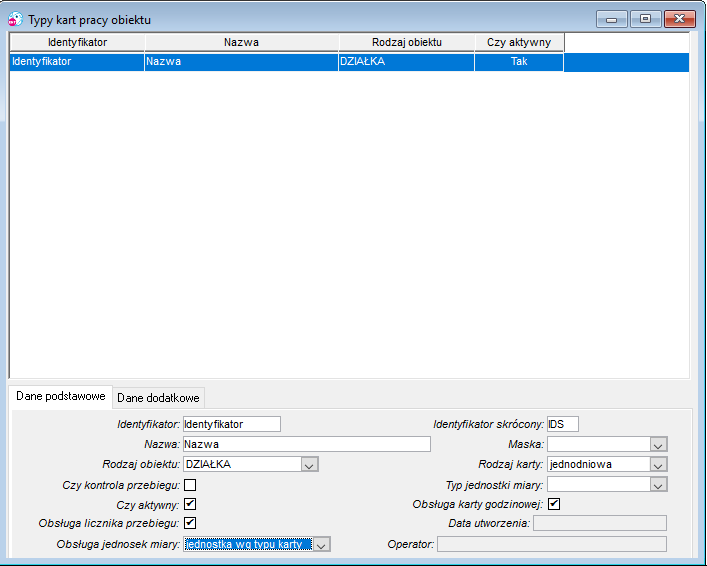Click the application icon in title bar
Viewport: 707px width, 566px height.
pos(15,19)
